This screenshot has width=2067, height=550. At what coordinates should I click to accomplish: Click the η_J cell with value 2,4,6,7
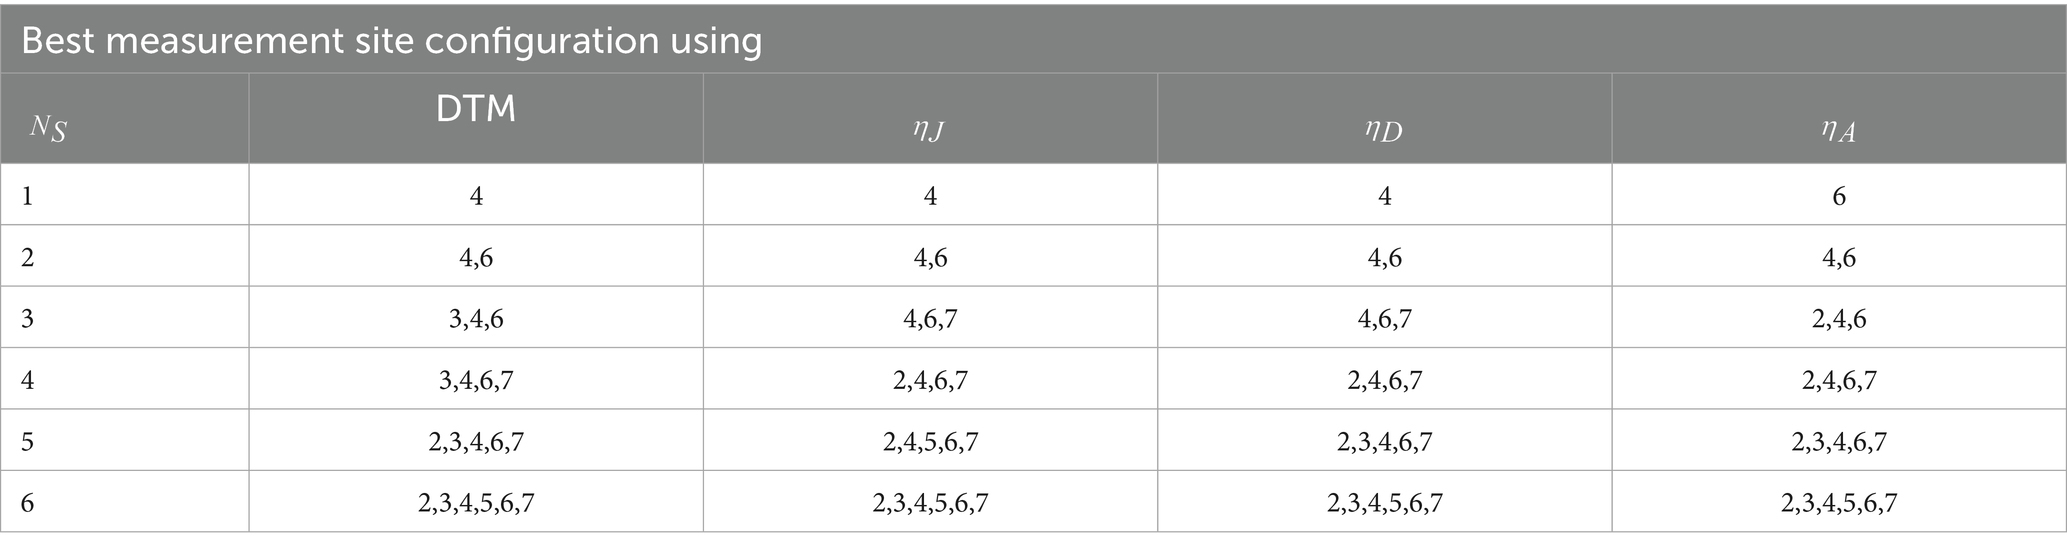coord(930,380)
